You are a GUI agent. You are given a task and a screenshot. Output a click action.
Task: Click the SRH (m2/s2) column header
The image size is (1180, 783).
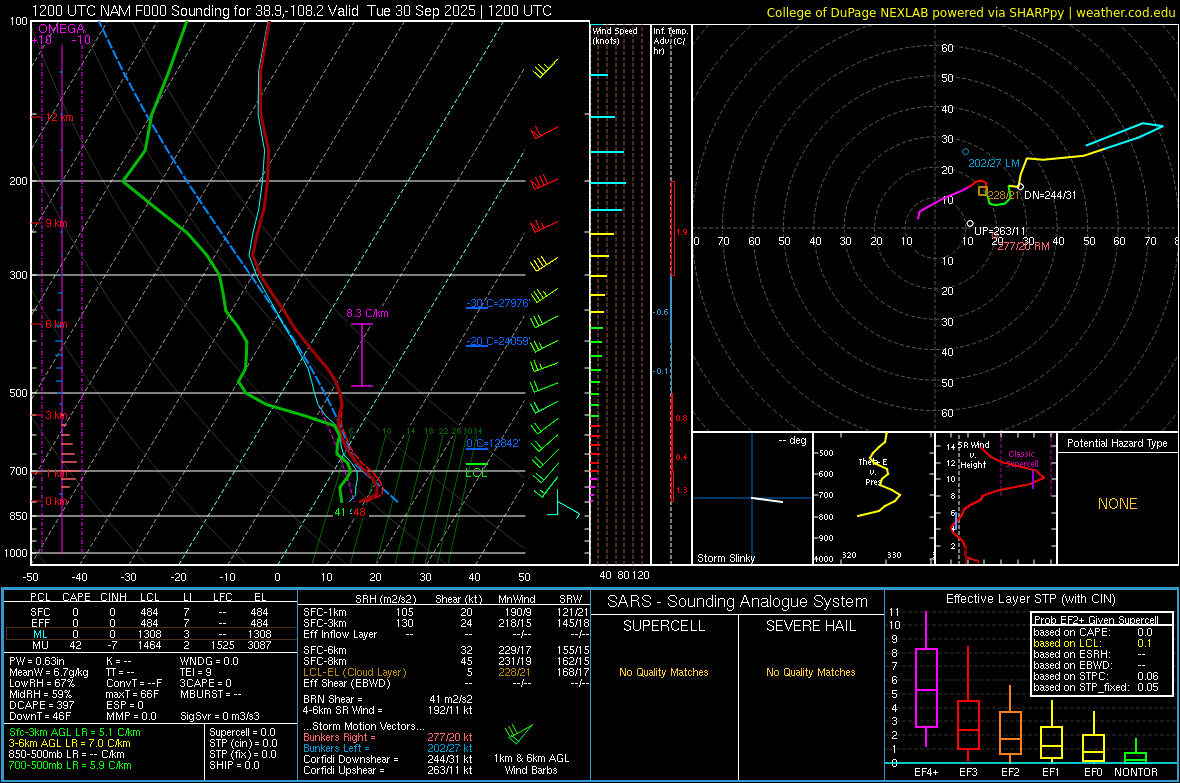385,599
